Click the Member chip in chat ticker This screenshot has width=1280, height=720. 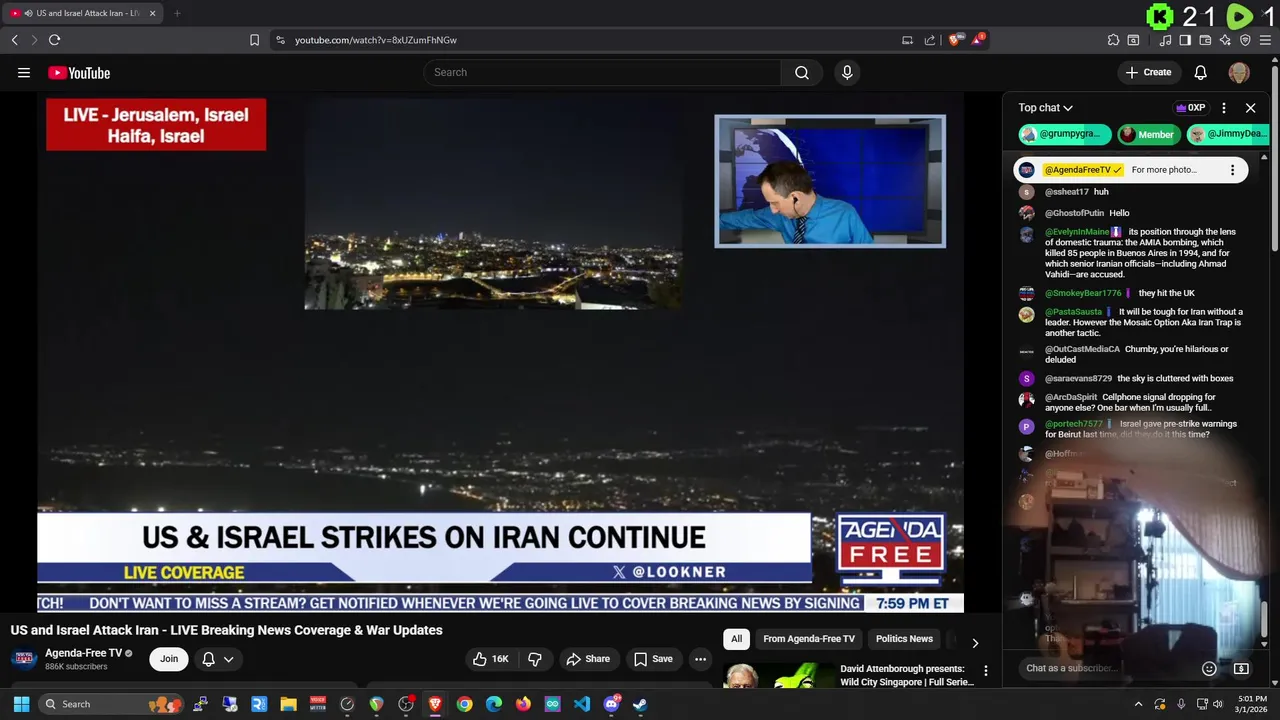click(1147, 134)
